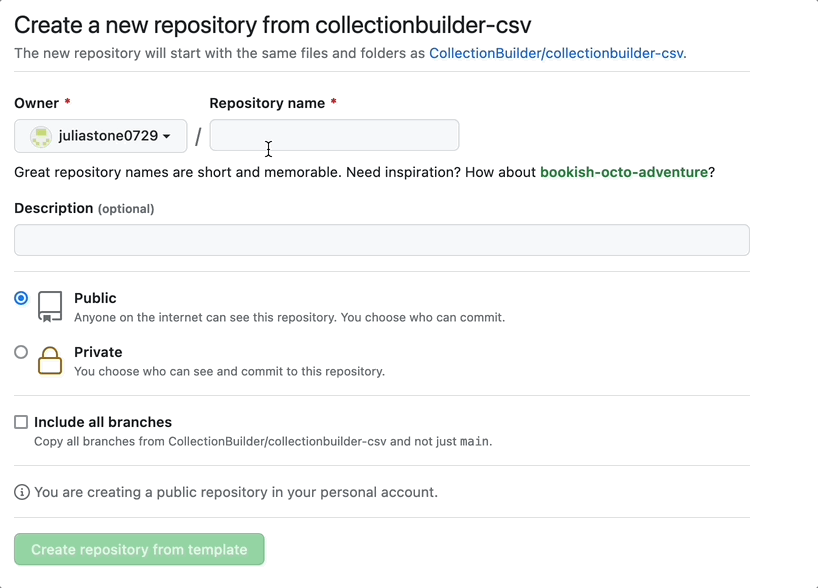Click the private repository lock icon
The width and height of the screenshot is (818, 588).
pyautogui.click(x=50, y=361)
